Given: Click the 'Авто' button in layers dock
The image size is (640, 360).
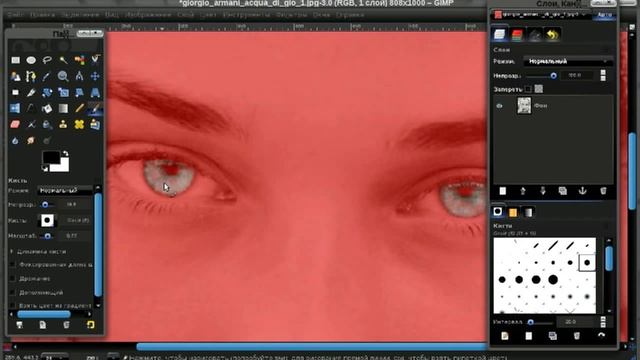Looking at the screenshot, I should [x=604, y=15].
